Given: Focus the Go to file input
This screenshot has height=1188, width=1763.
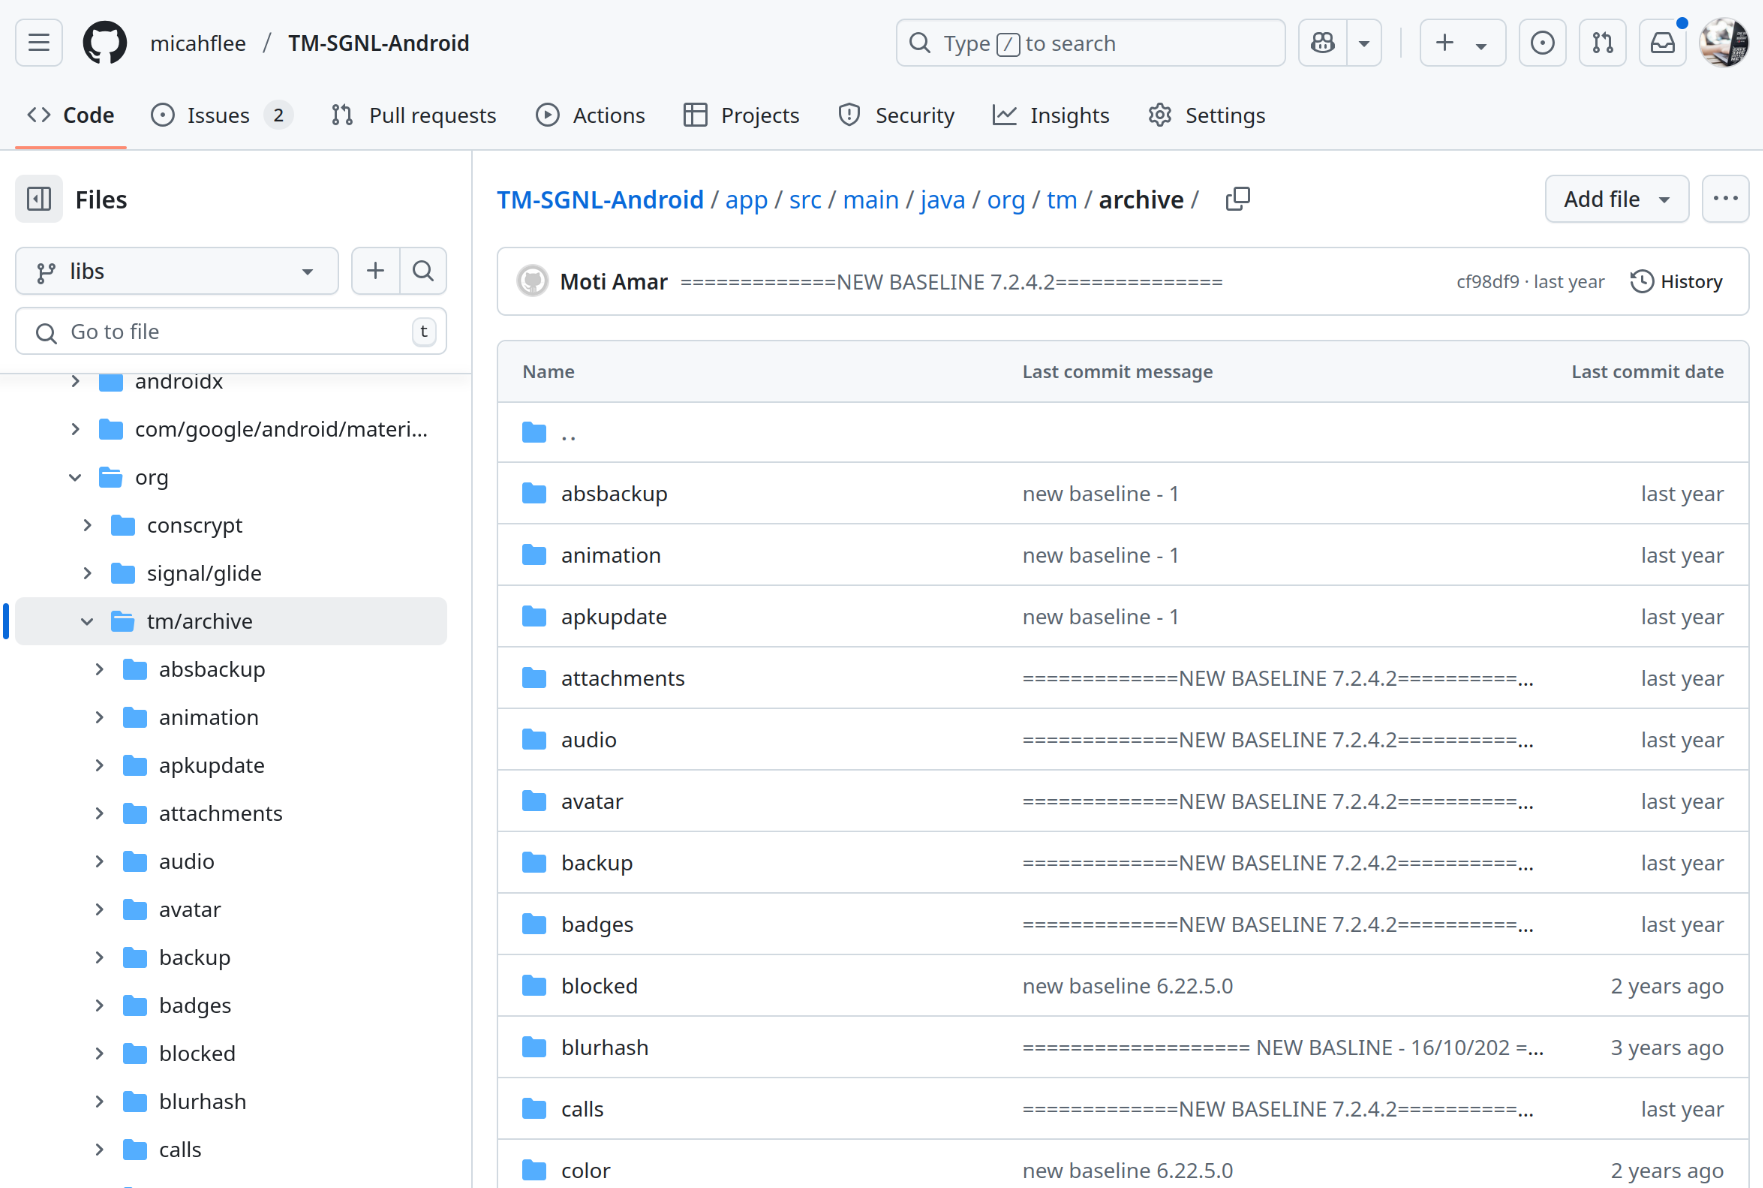Looking at the screenshot, I should click(x=231, y=331).
